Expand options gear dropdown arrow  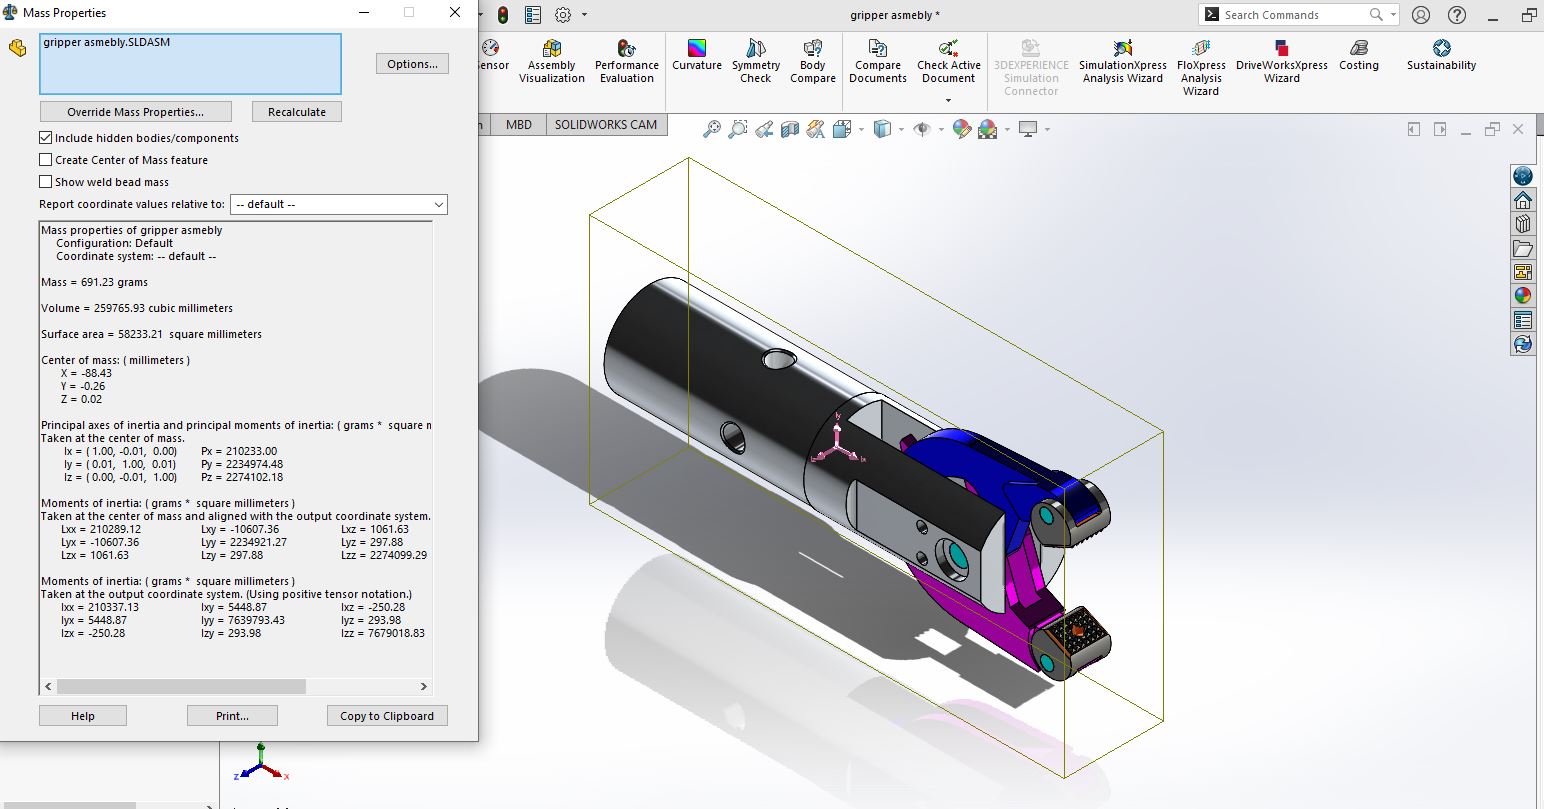click(585, 15)
